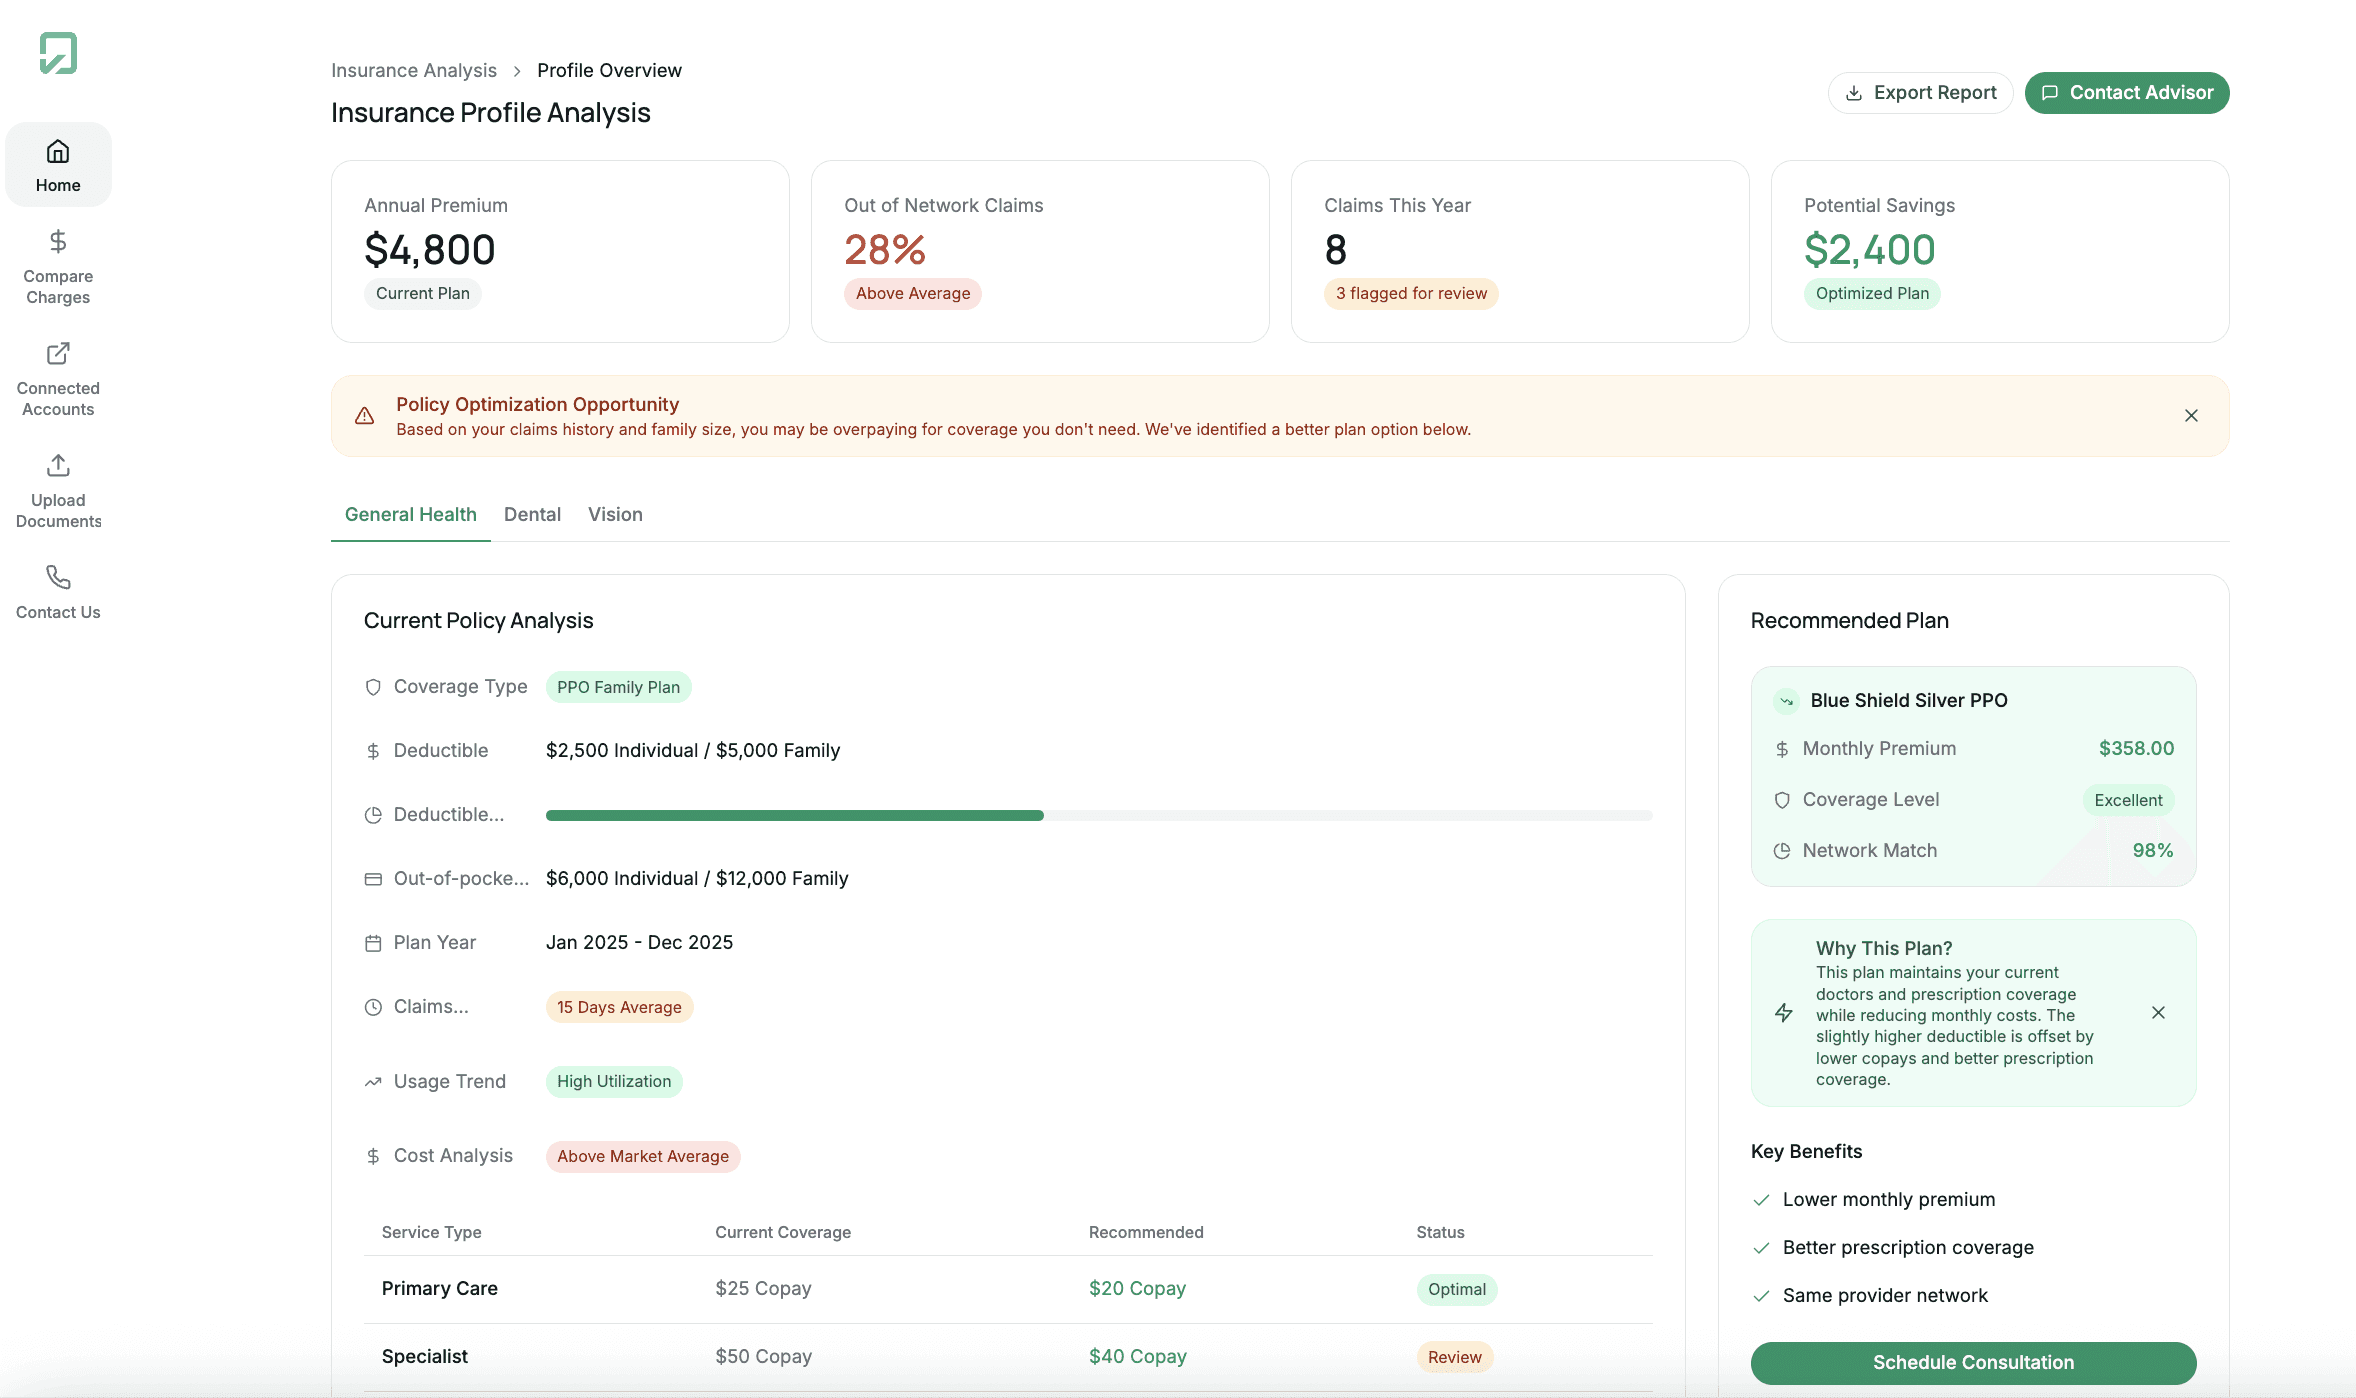Click the shield icon beside Coverage Type
Screen dimensions: 2356x1398
(x=373, y=687)
